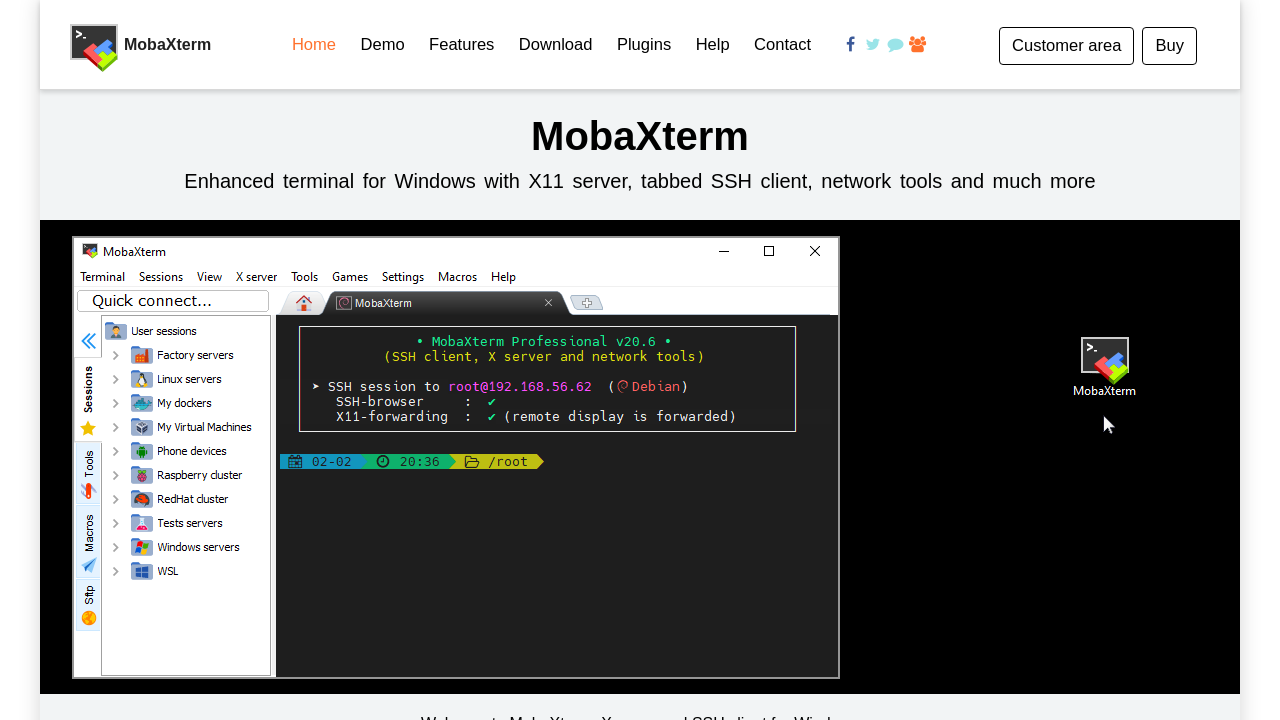Screen dimensions: 1280x720
Task: Select the WSL session folder
Action: [x=167, y=572]
